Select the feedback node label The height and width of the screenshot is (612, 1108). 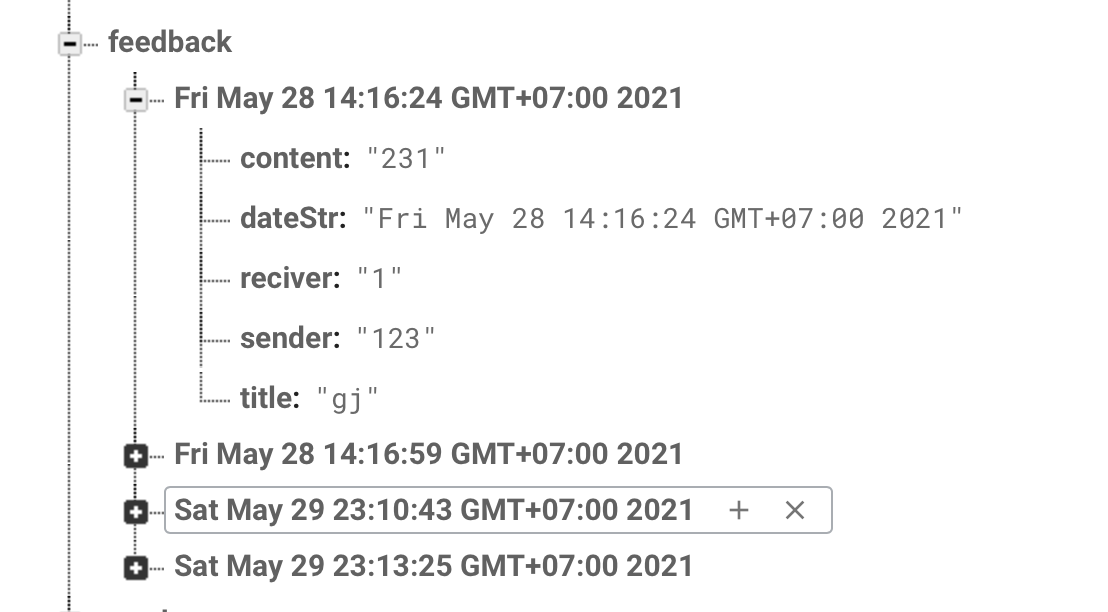(x=170, y=43)
